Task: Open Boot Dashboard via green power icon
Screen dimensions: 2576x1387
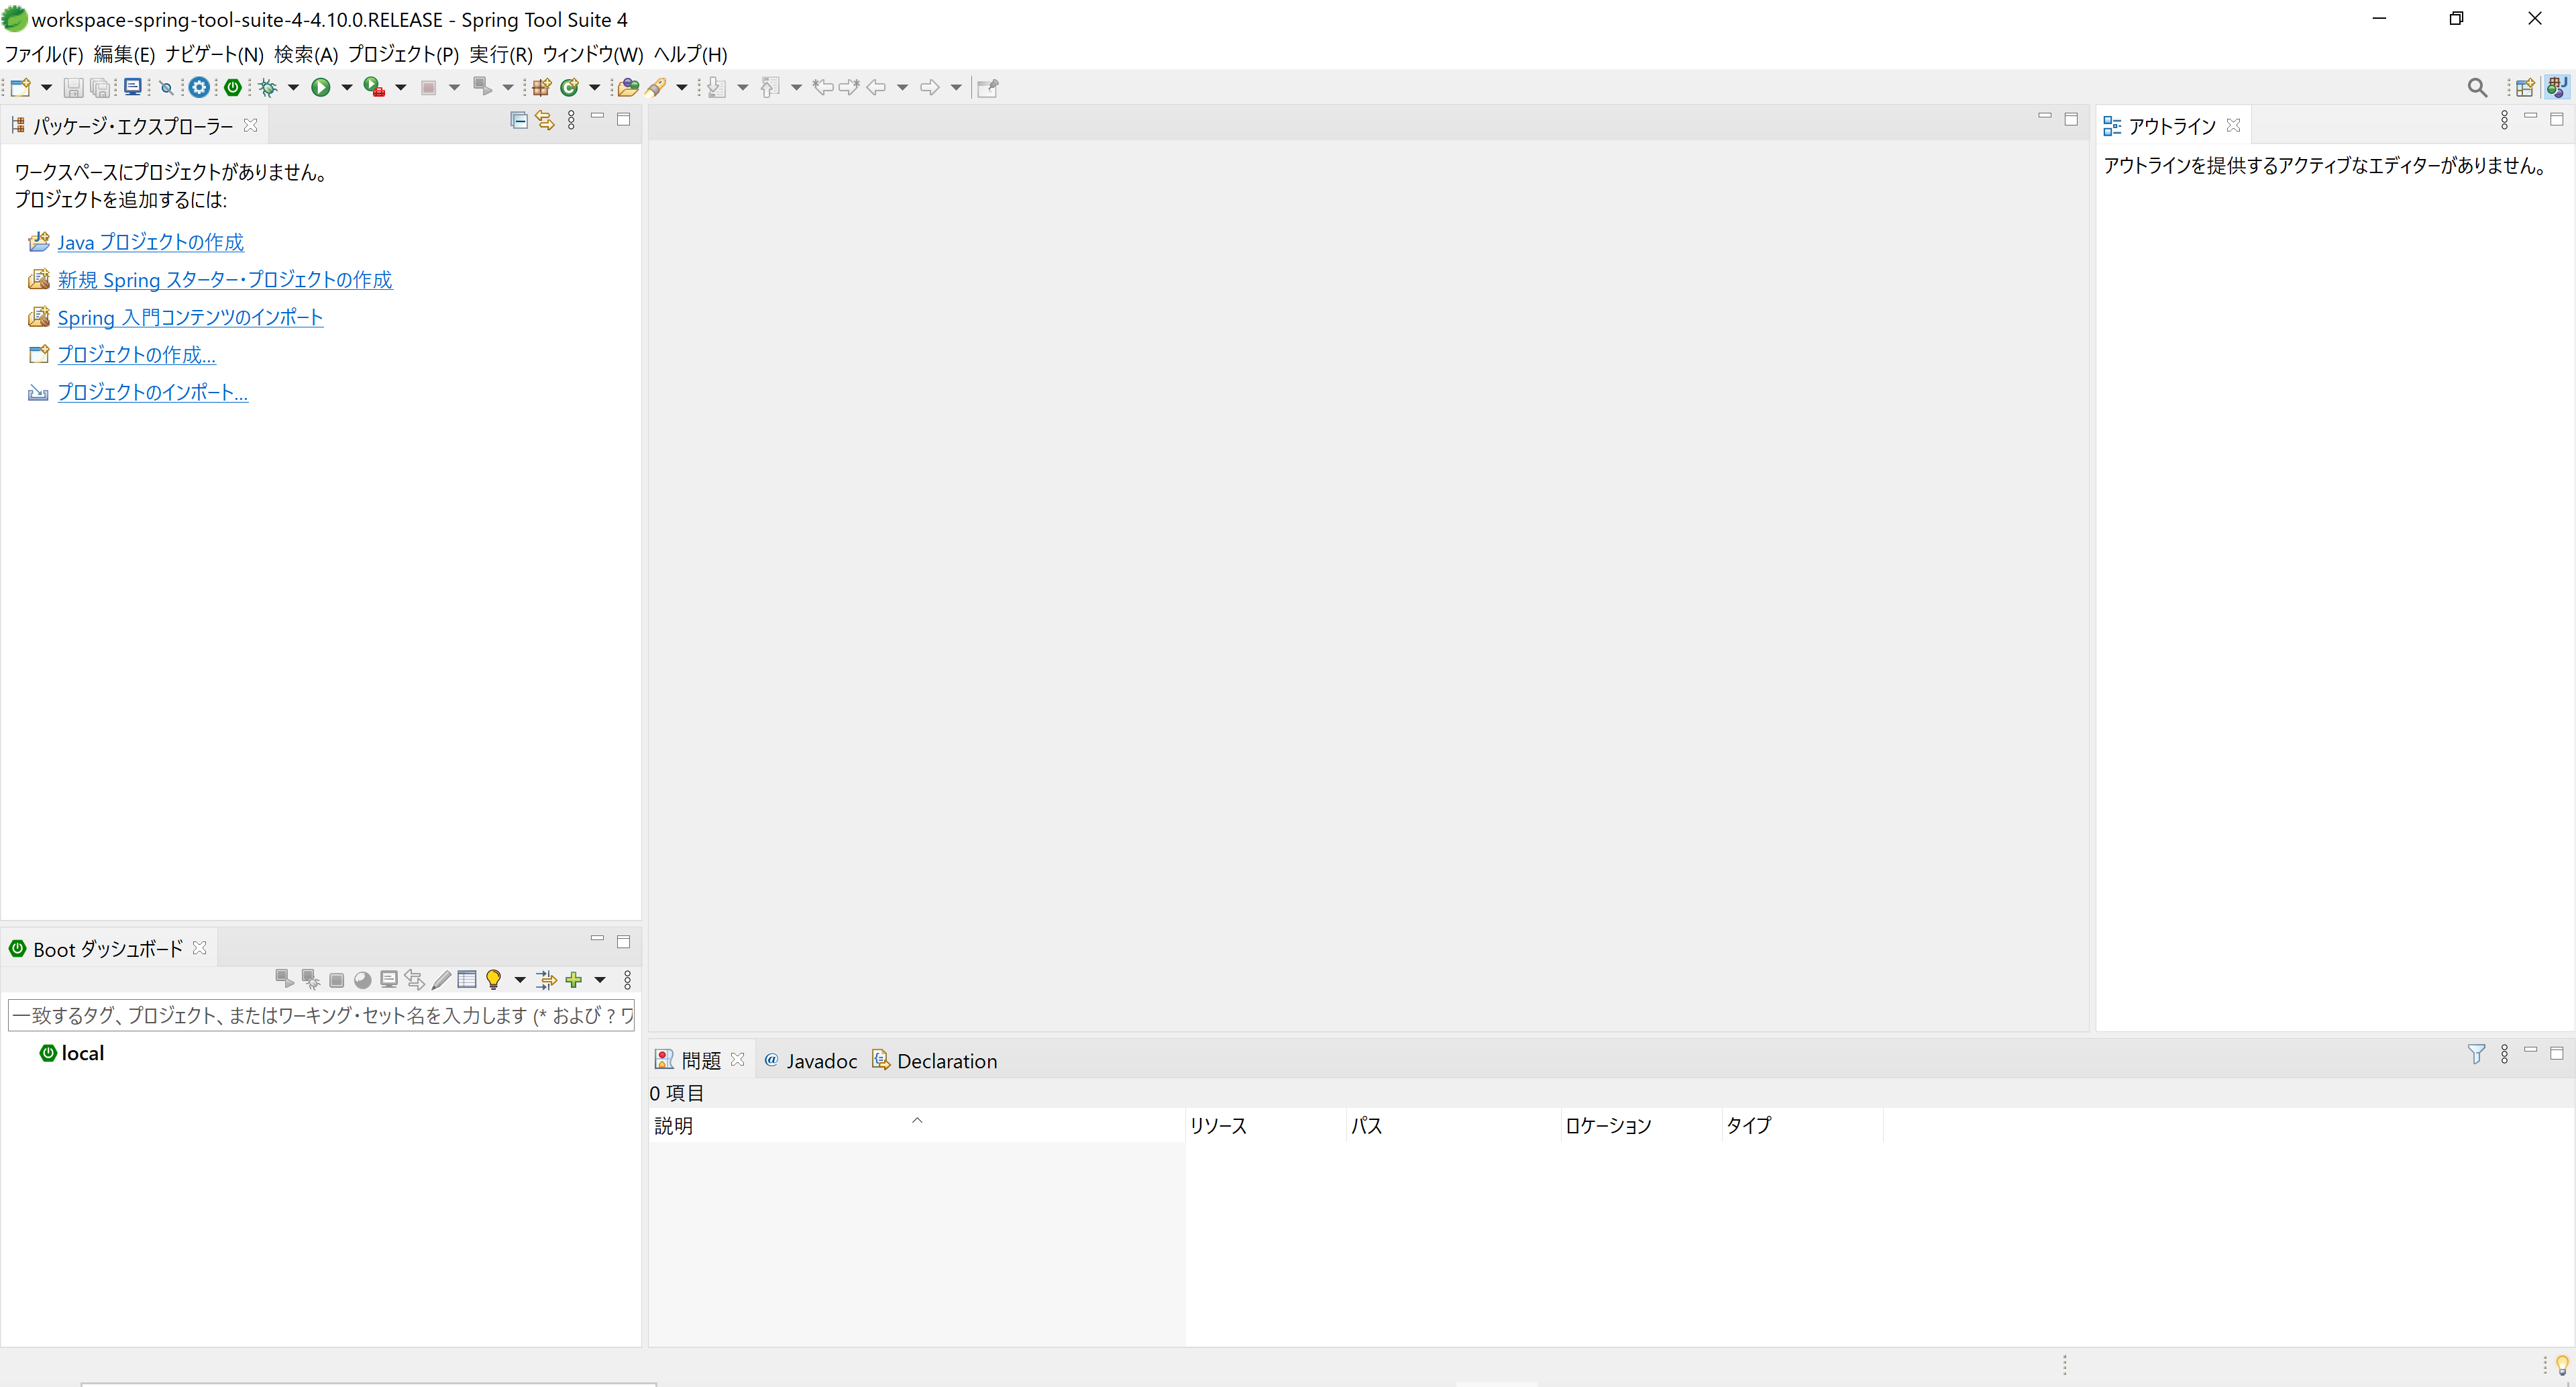Action: pos(233,88)
